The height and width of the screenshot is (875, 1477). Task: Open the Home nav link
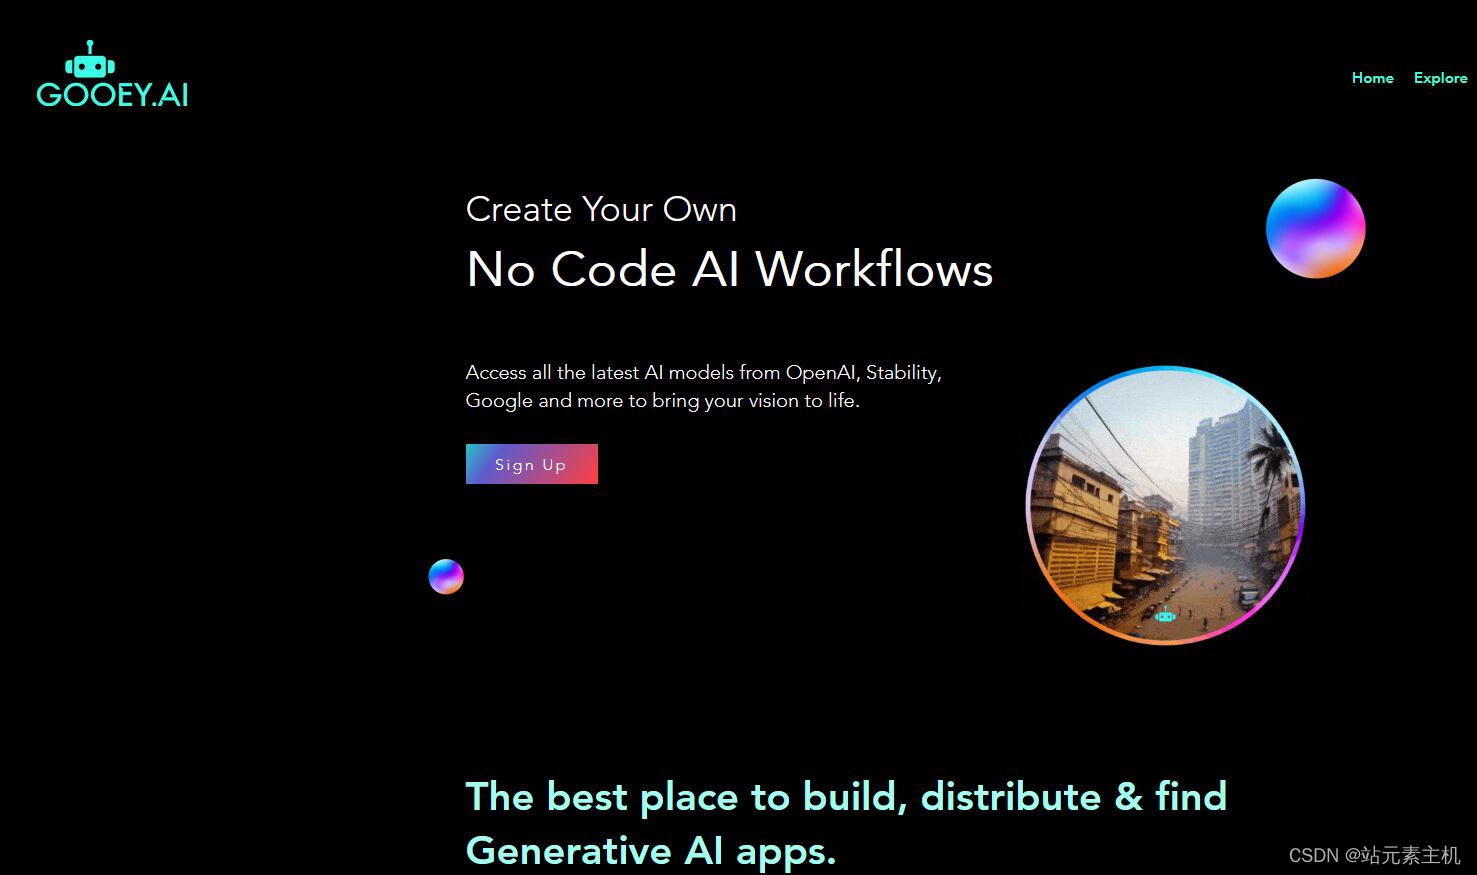point(1372,78)
